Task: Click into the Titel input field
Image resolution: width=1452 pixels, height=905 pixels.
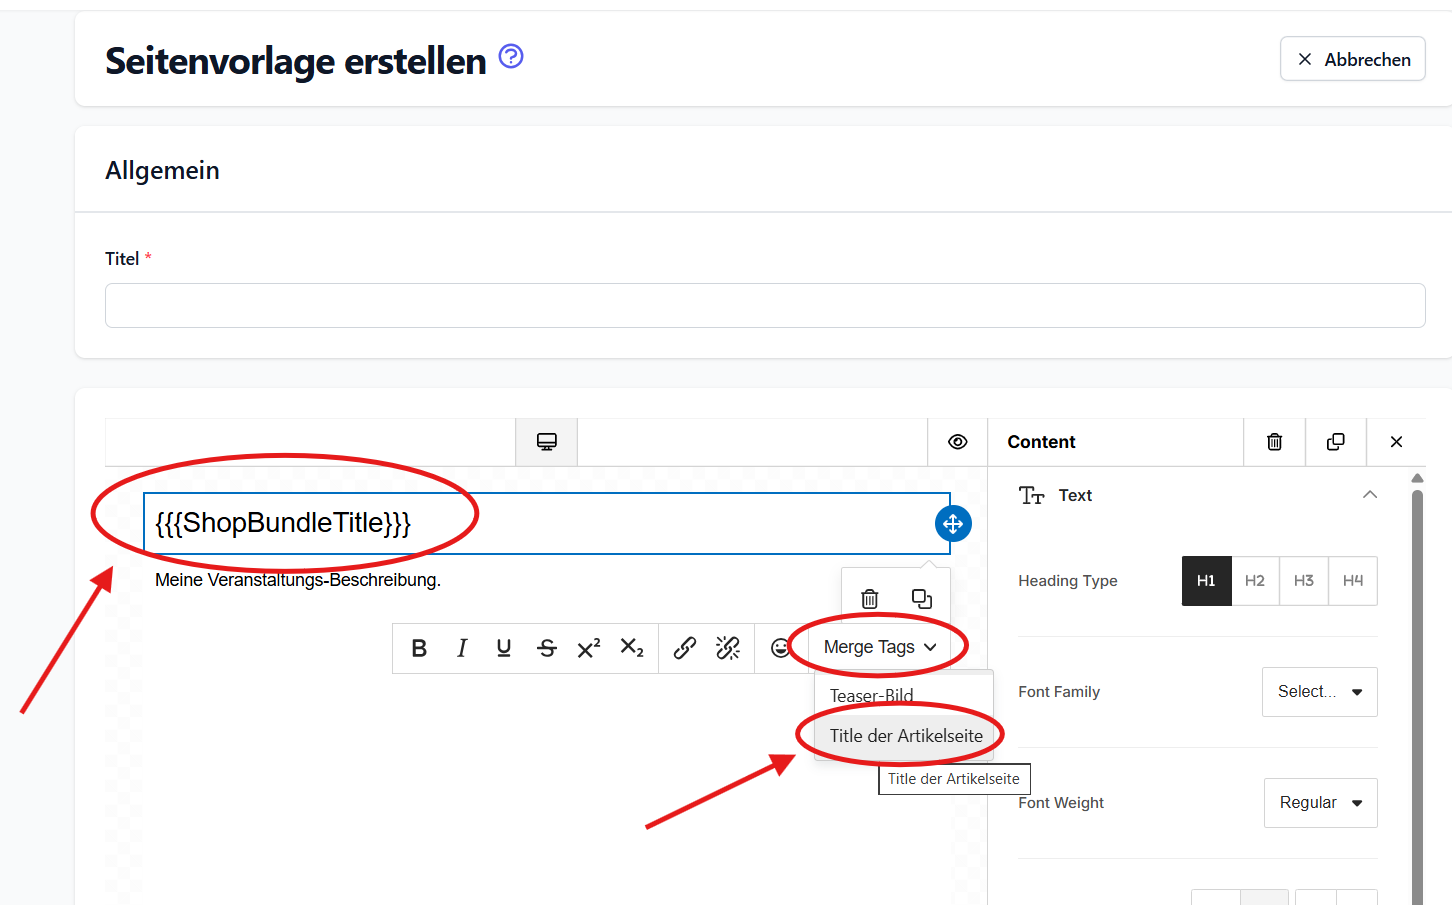Action: [765, 305]
